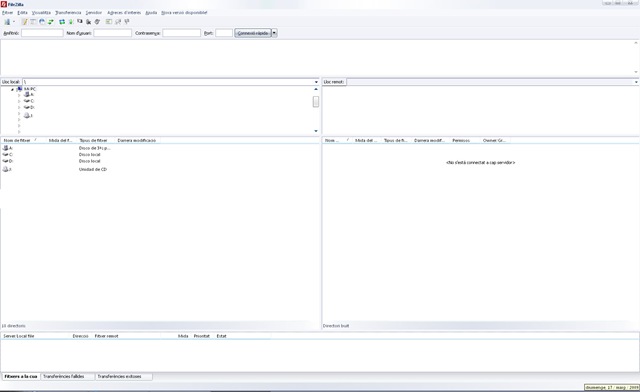The image size is (640, 392).
Task: Toggle directory comparison icon
Action: [x=118, y=22]
